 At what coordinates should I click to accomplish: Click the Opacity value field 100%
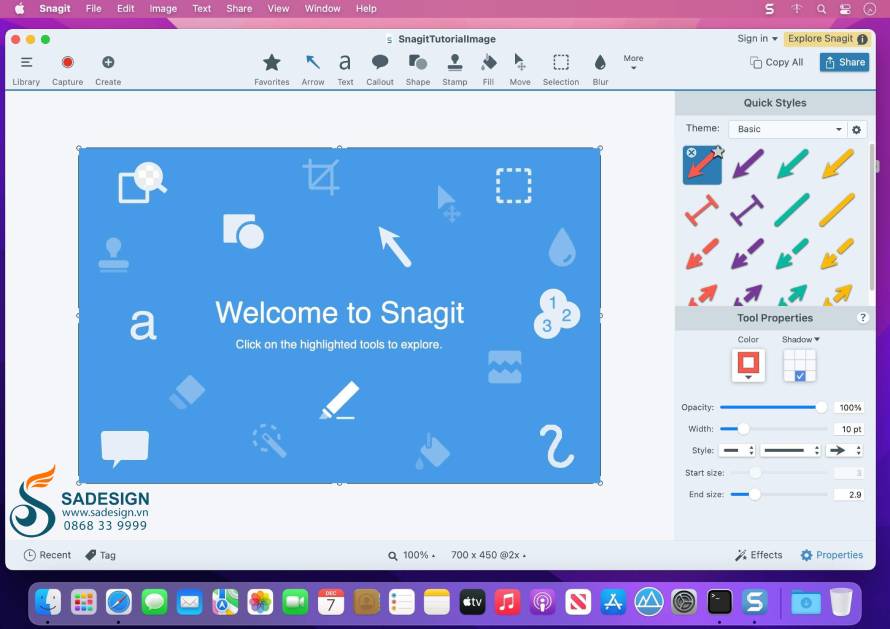pyautogui.click(x=849, y=408)
